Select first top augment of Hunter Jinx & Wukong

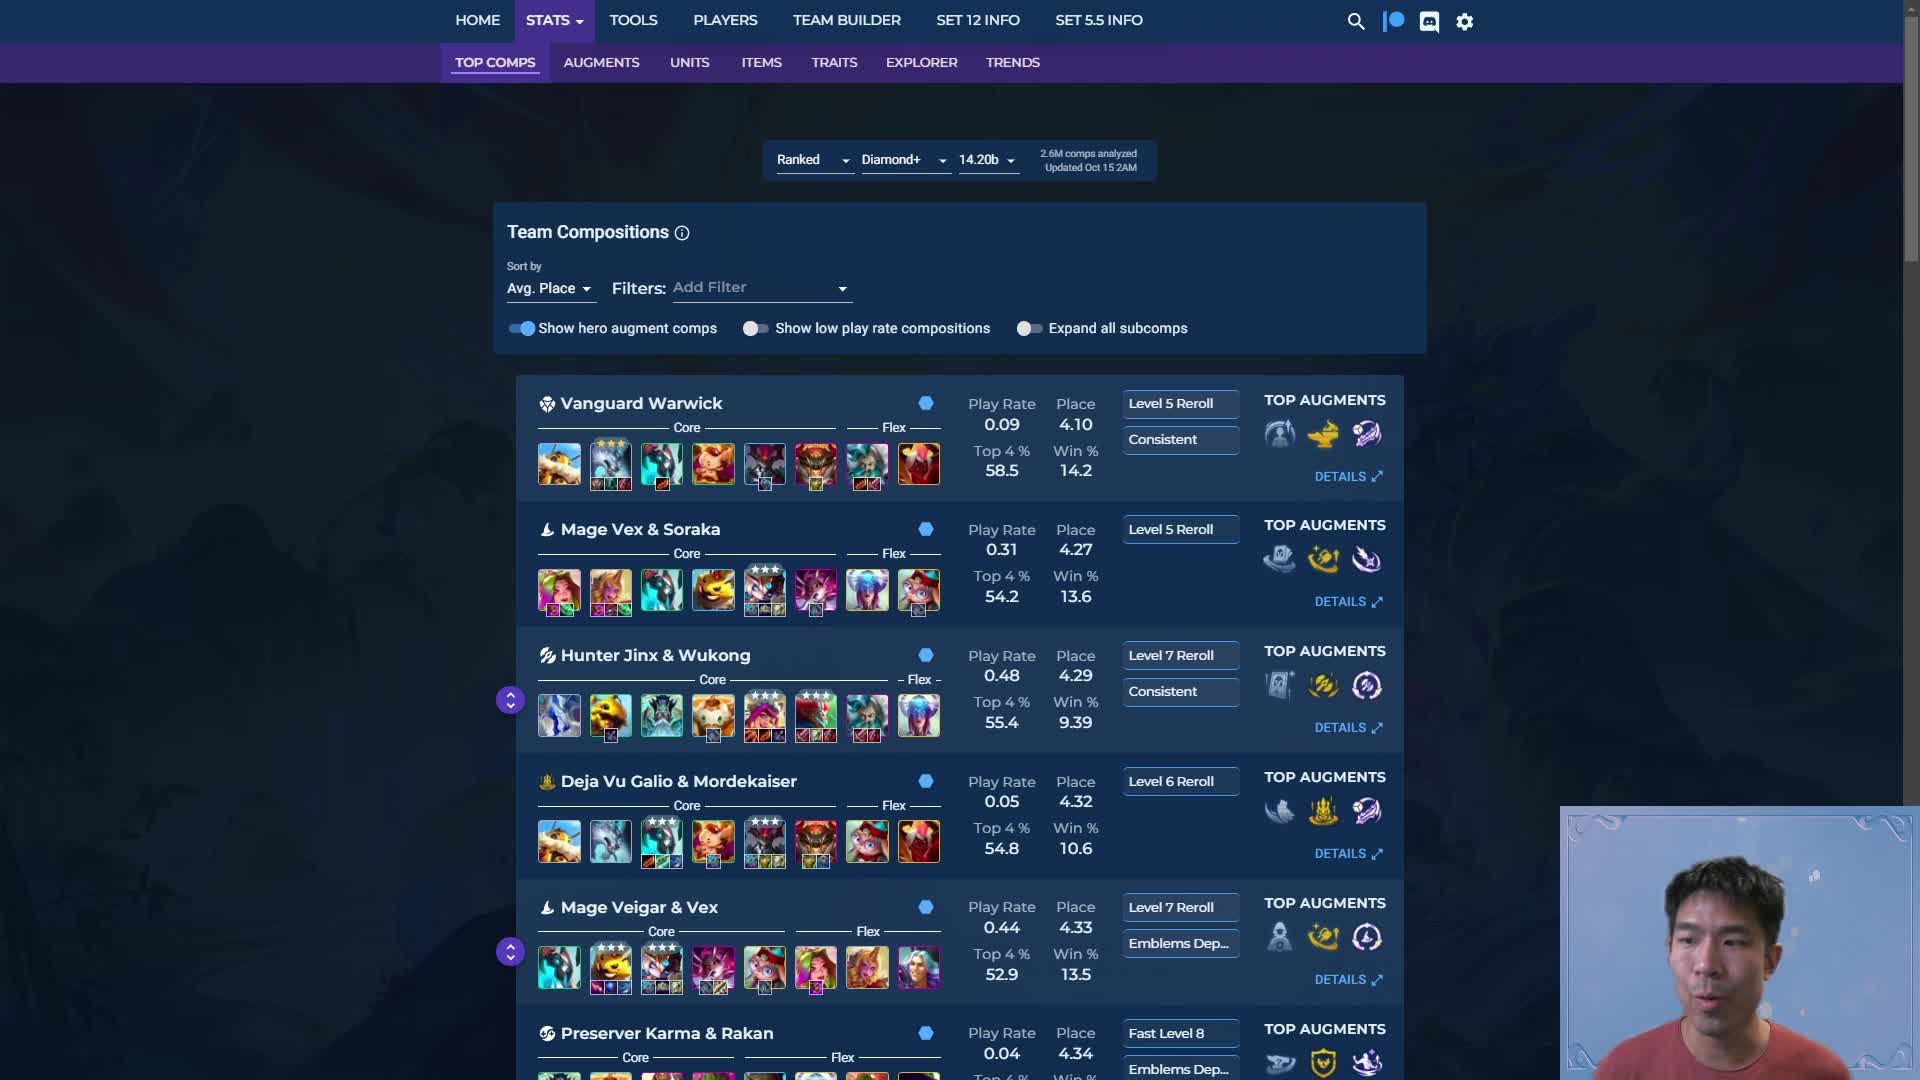click(1279, 685)
